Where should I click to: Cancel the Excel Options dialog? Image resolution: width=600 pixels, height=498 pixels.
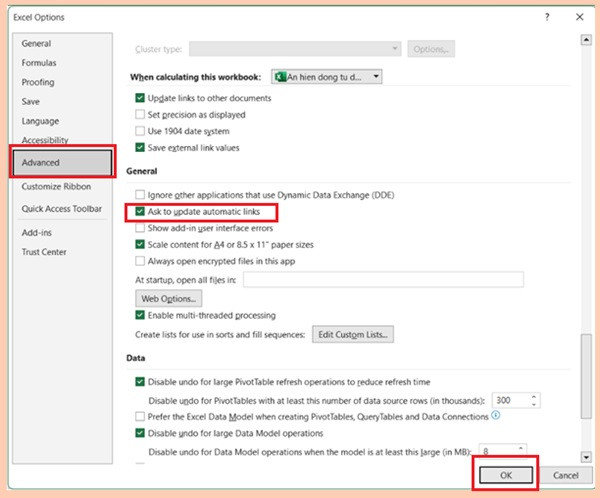[x=566, y=475]
